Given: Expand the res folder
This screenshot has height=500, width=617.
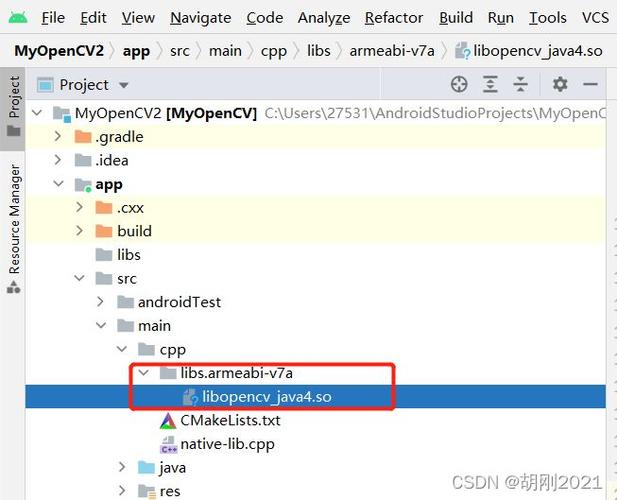Looking at the screenshot, I should pos(122,491).
